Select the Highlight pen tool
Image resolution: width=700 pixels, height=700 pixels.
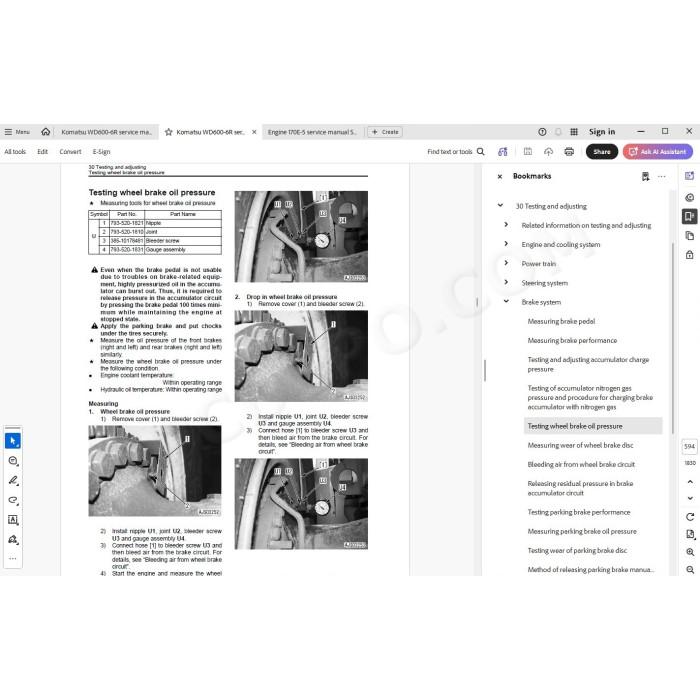(13, 480)
